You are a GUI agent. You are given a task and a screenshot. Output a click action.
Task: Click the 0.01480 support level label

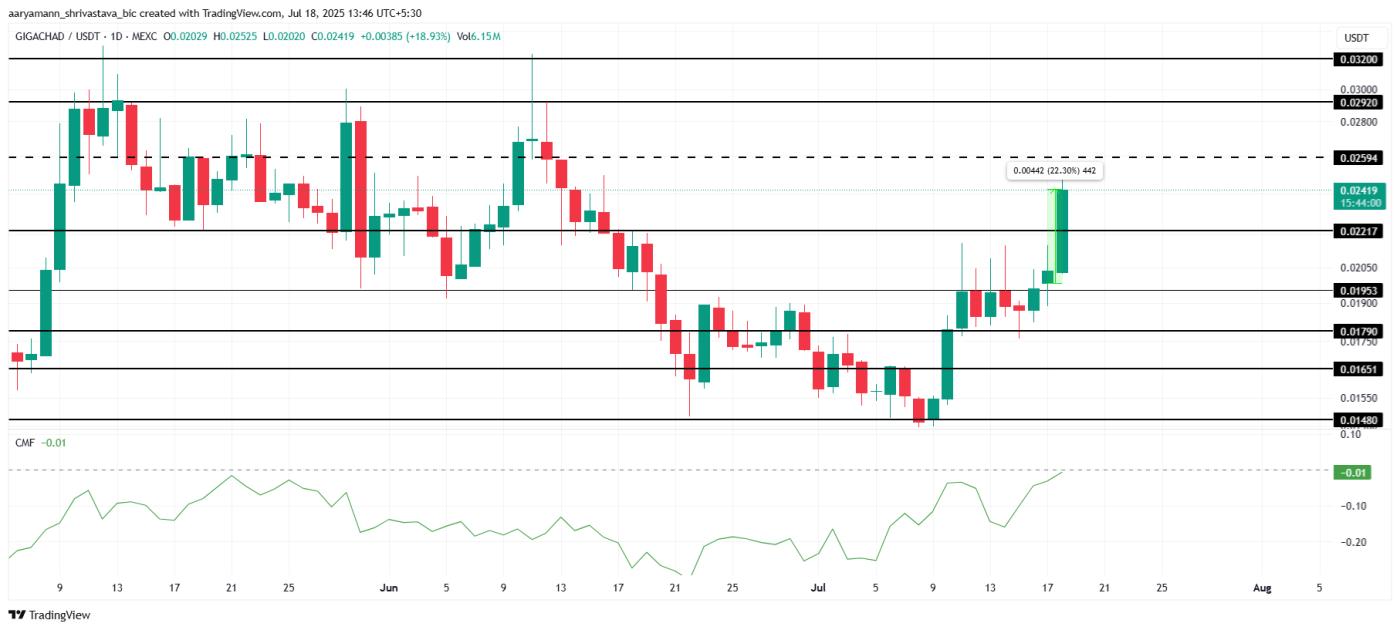(x=1358, y=418)
